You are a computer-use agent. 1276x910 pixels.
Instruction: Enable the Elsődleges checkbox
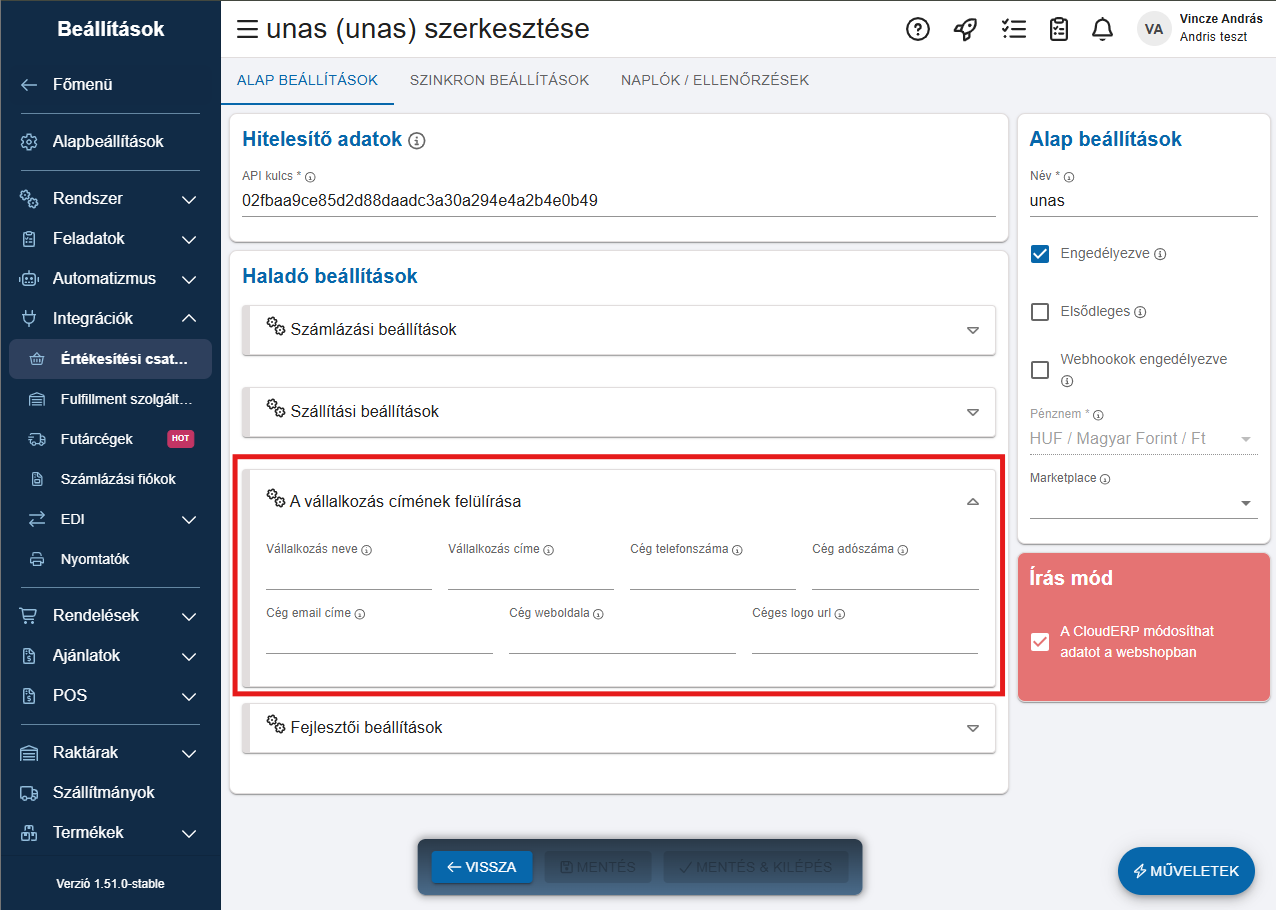[x=1040, y=312]
